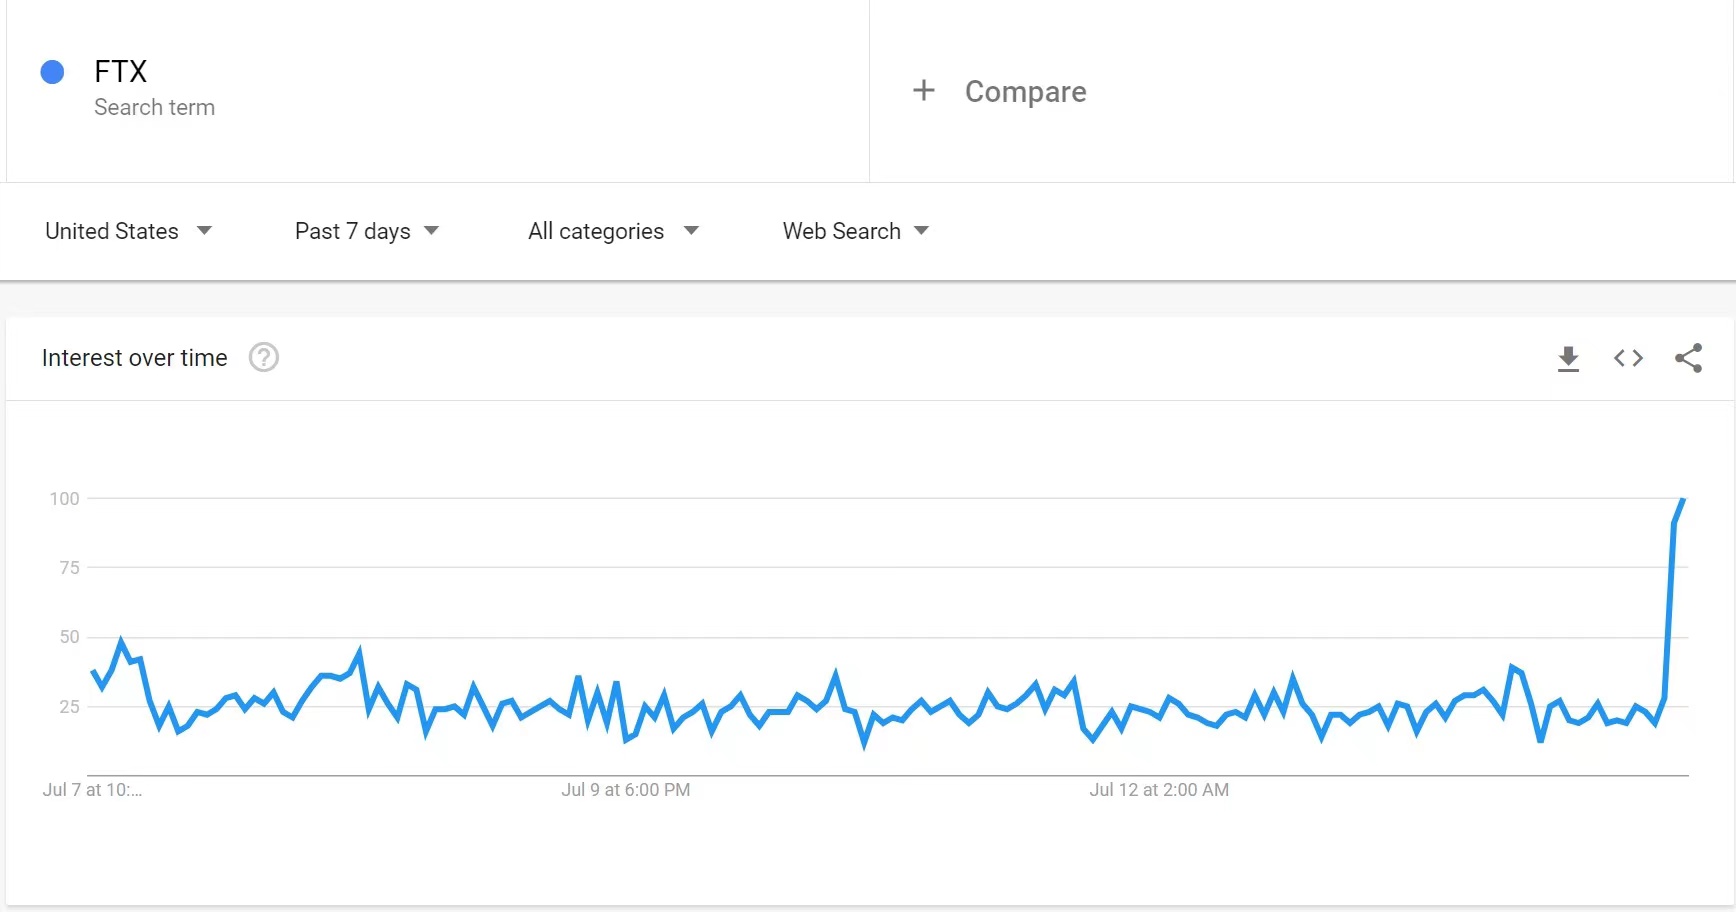Click the Jul 12 at 2:00 AM axis label
The height and width of the screenshot is (912, 1736).
[1159, 790]
